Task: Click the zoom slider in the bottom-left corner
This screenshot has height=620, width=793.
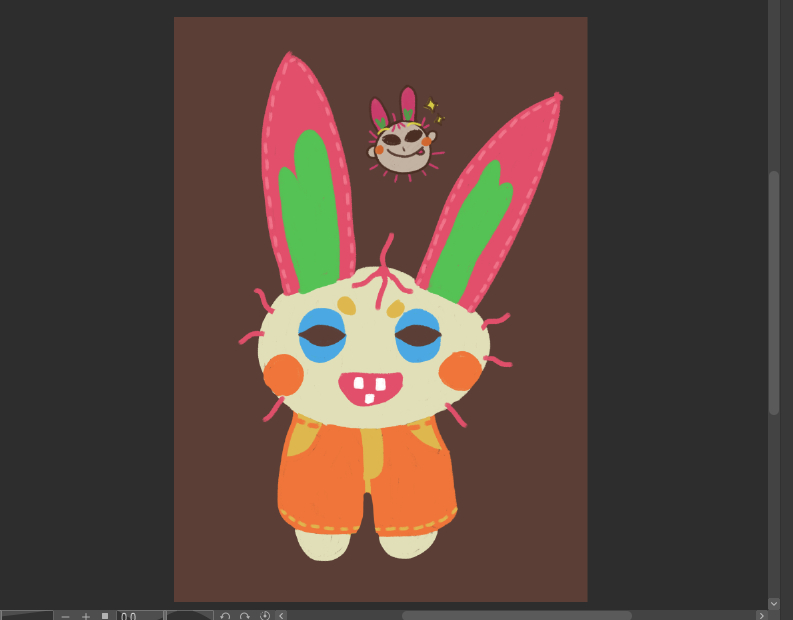Action: click(27, 615)
